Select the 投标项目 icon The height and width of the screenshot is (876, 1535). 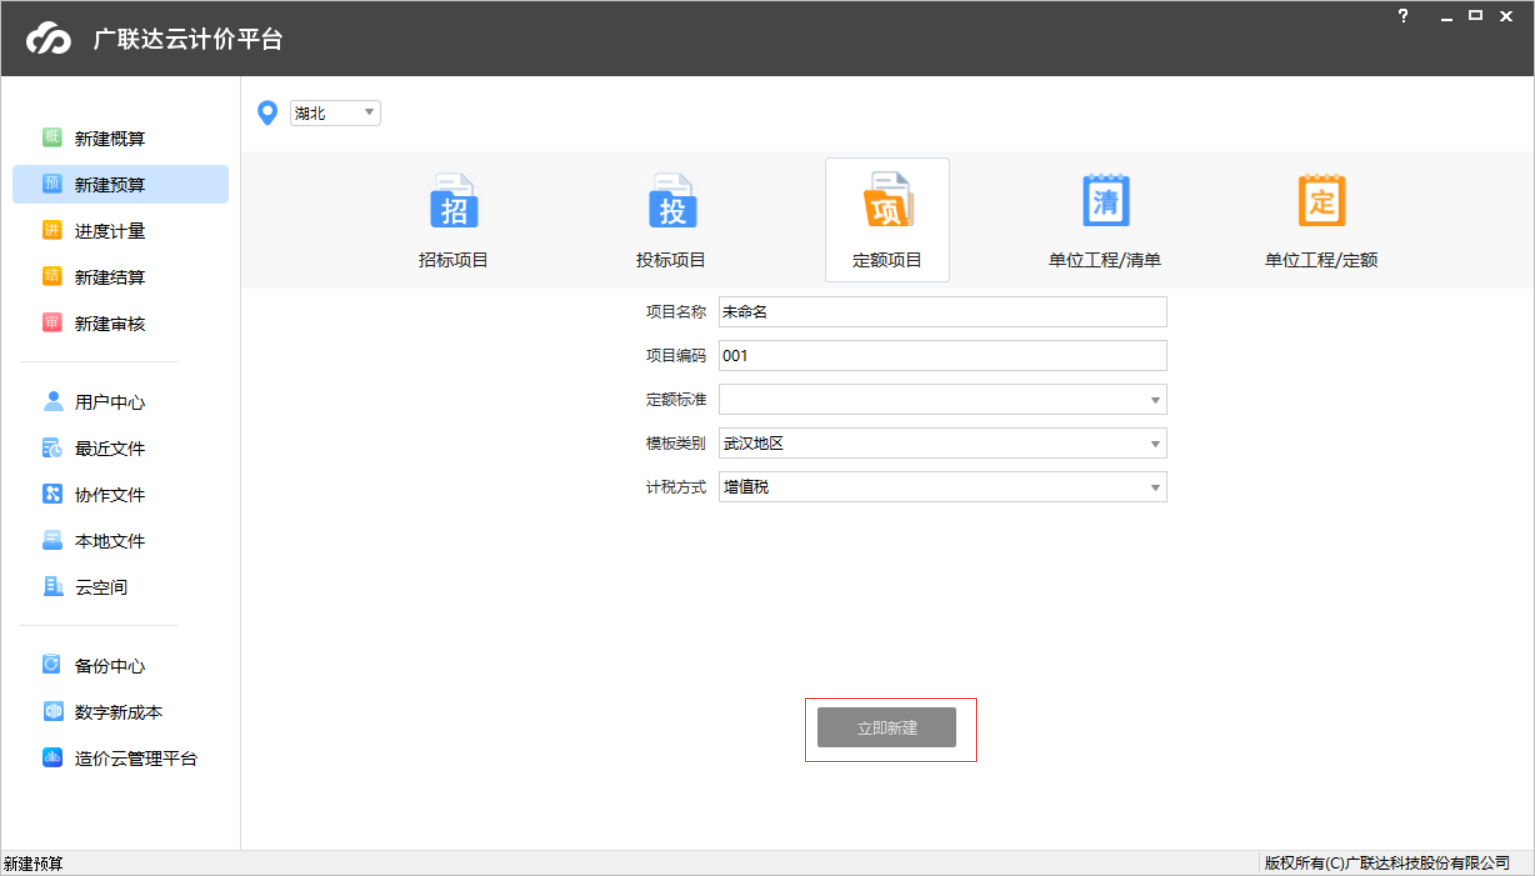672,201
